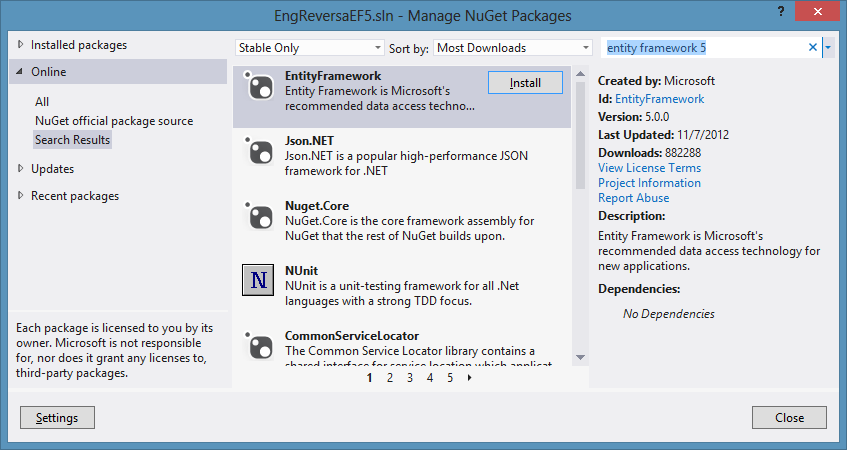Screen dimensions: 847x450
Task: Click the Close button
Action: coord(789,418)
